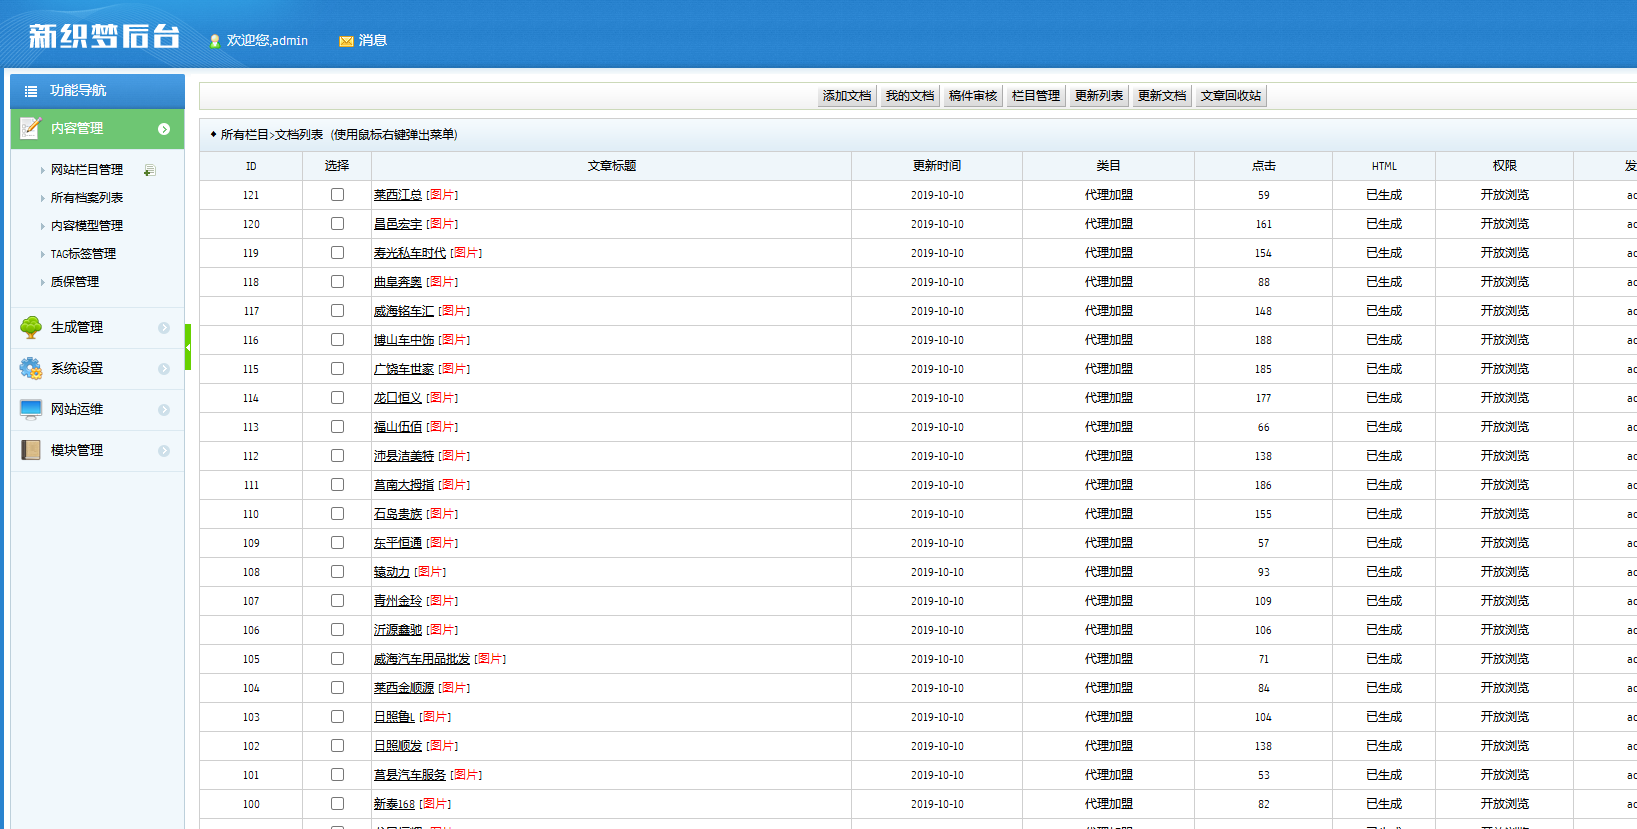The height and width of the screenshot is (829, 1637).
Task: Collapse sidebar using the green handle
Action: tap(188, 347)
